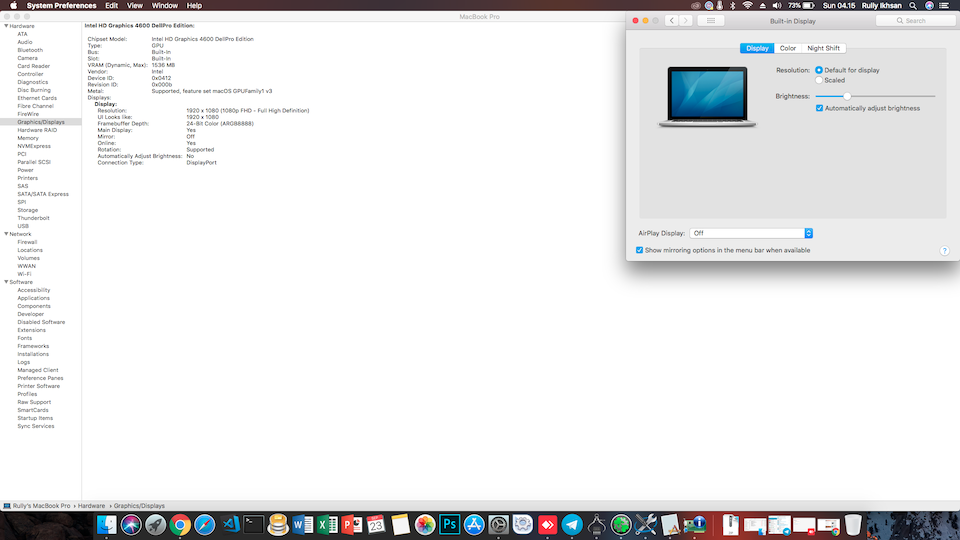This screenshot has height=540, width=960.
Task: Click Search field in Built-in Display window
Action: point(915,21)
